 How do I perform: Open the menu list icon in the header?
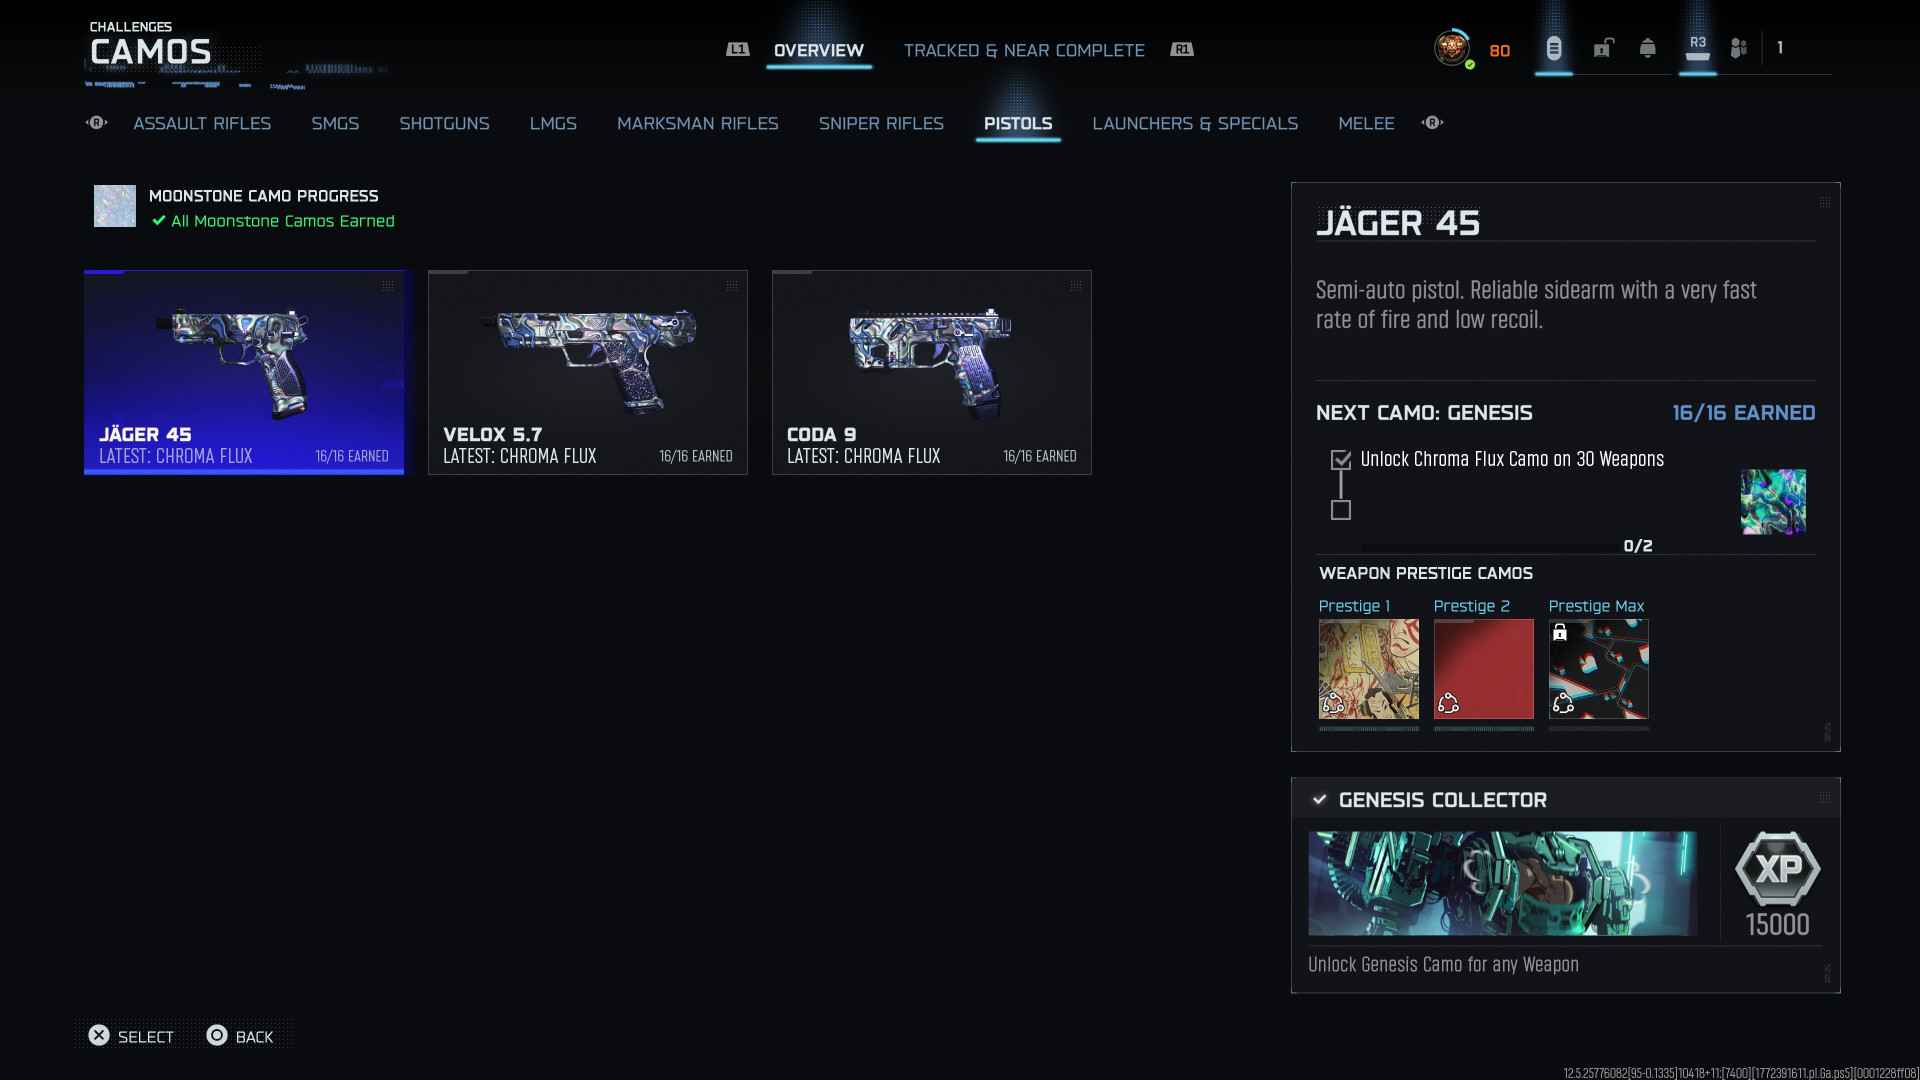[1553, 48]
